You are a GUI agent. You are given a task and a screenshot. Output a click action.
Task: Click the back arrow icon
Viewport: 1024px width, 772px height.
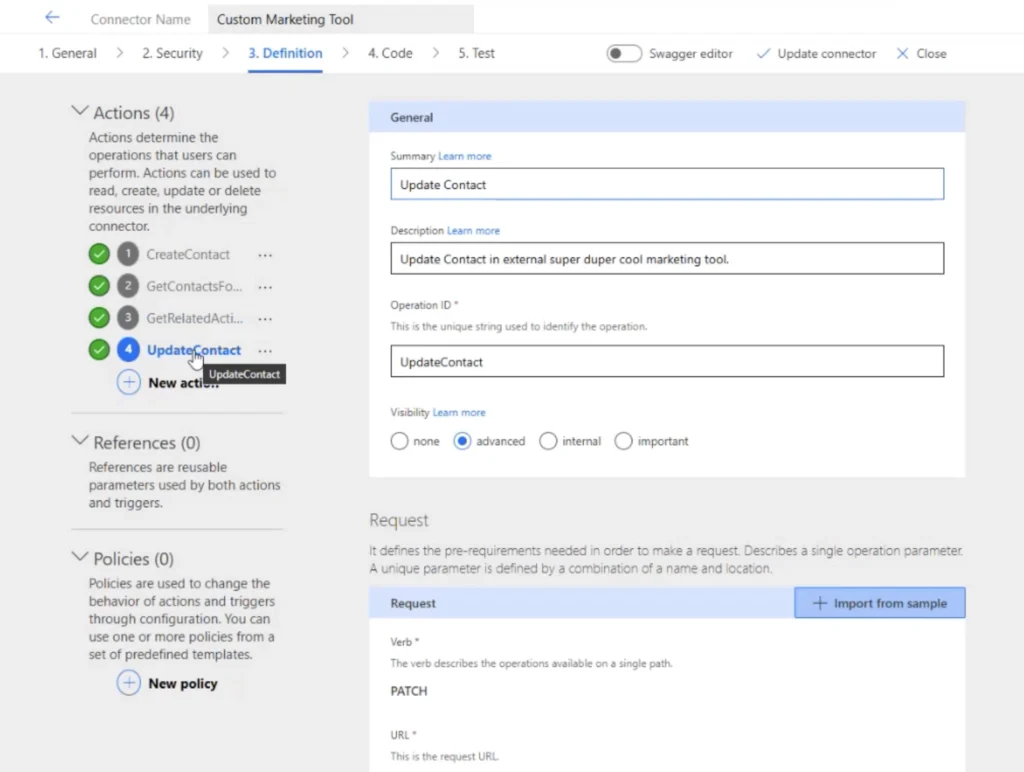(52, 18)
